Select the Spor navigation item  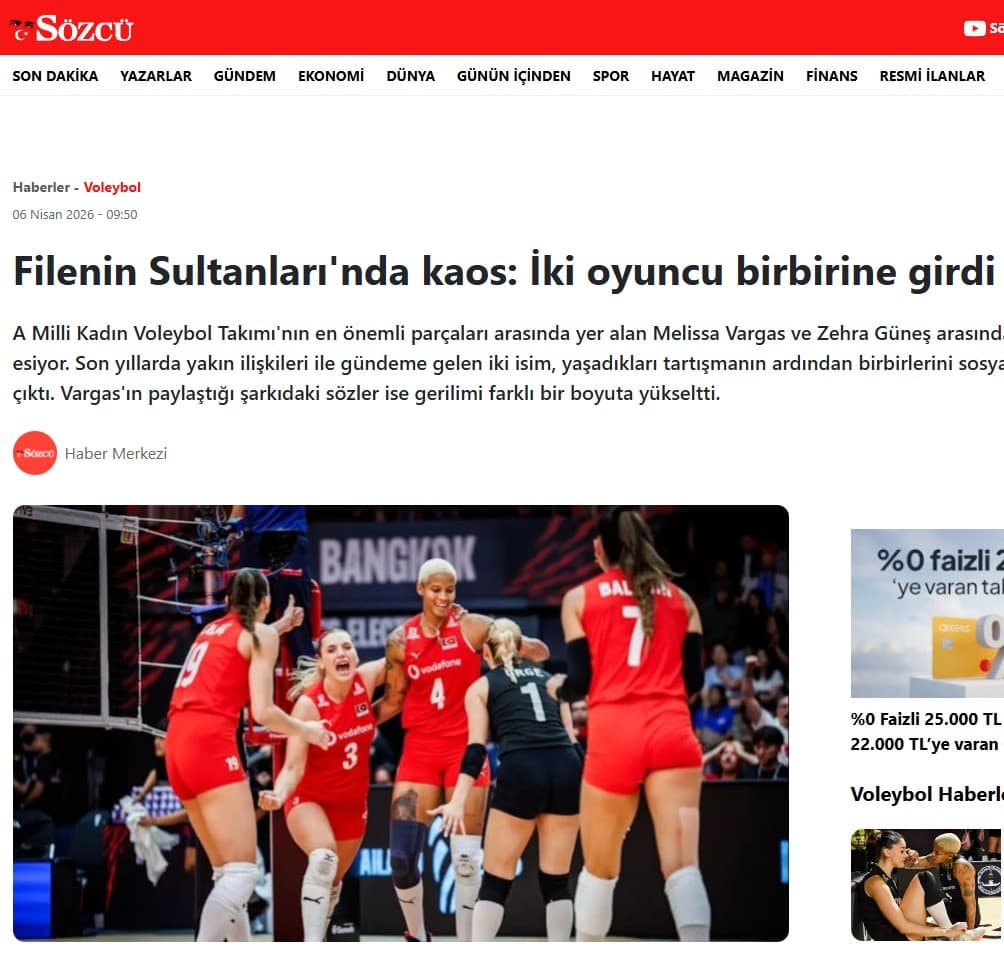[611, 76]
